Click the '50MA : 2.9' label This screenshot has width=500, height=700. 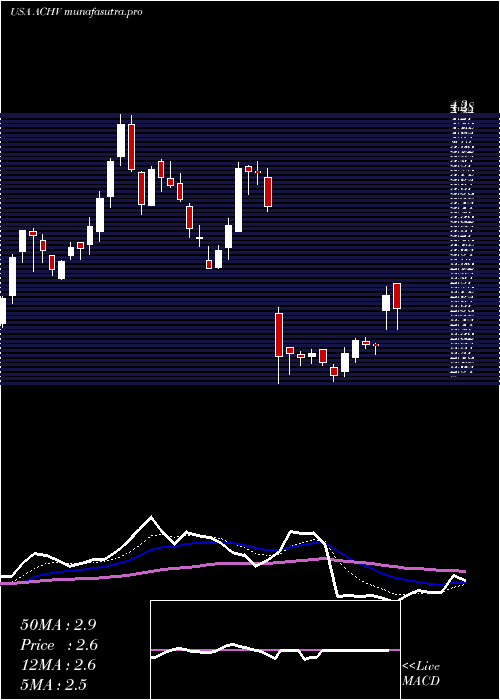click(58, 625)
